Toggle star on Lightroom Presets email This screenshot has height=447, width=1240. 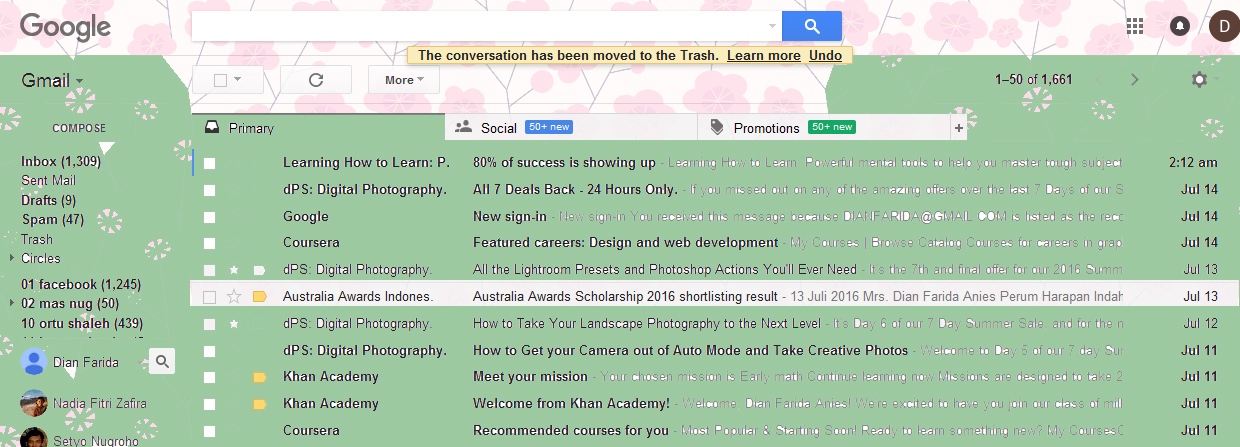(x=234, y=270)
